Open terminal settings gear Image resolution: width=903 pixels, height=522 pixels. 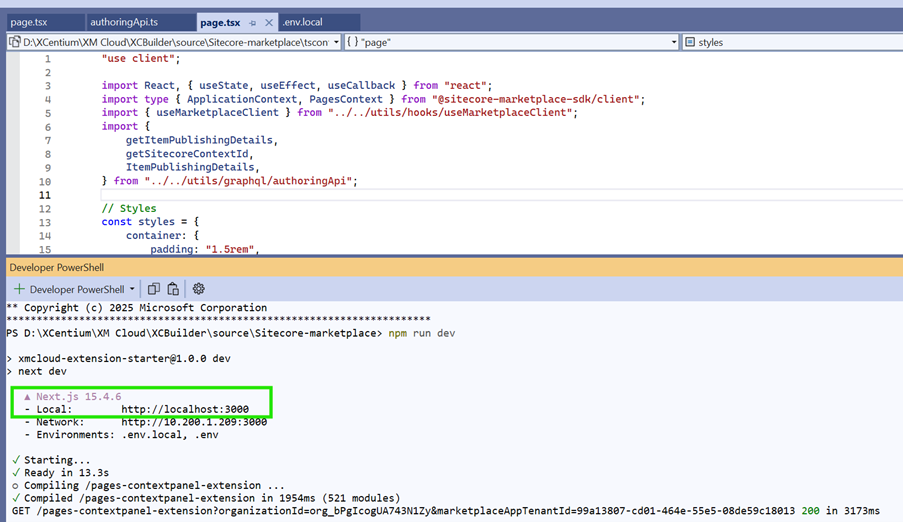(199, 289)
